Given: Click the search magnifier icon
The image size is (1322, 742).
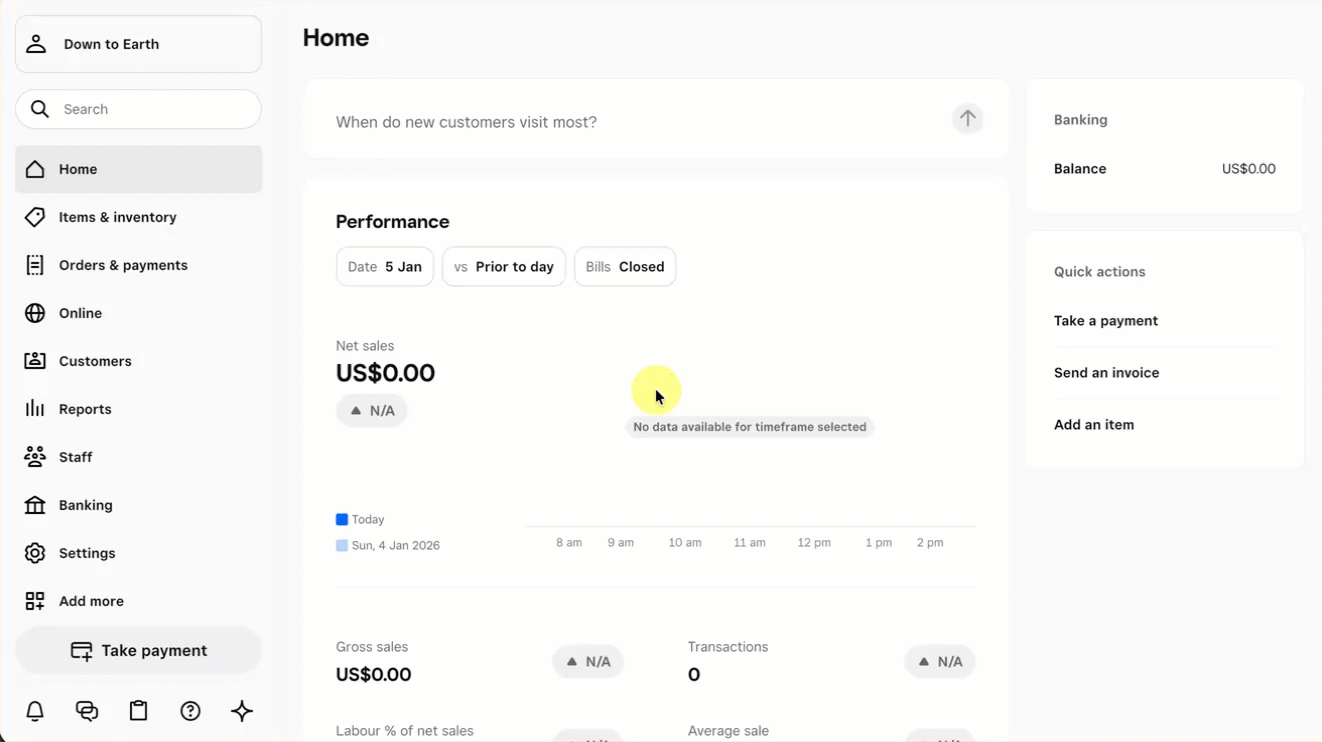Looking at the screenshot, I should click(40, 109).
